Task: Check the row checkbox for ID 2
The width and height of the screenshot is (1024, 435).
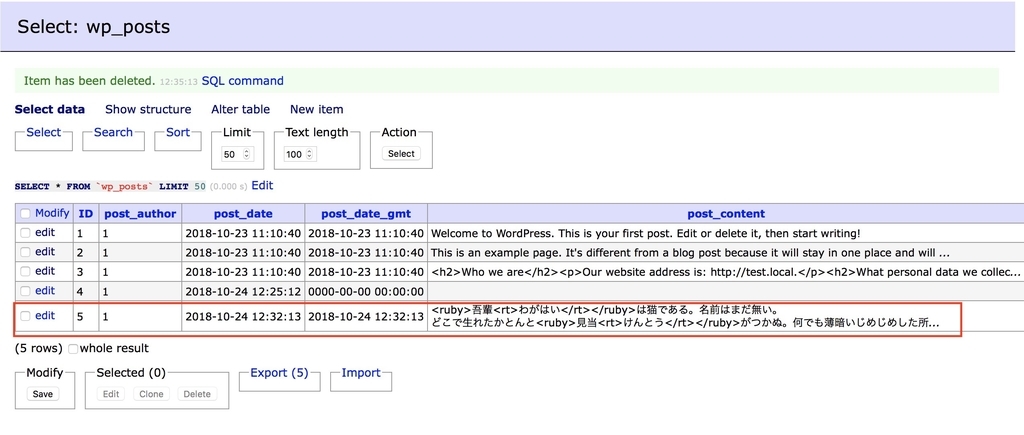Action: (25, 252)
